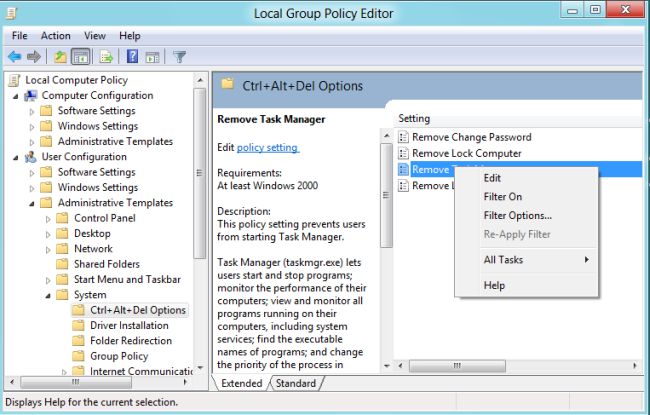The width and height of the screenshot is (650, 415).
Task: Click the Group Policy folder icon
Action: [x=78, y=356]
